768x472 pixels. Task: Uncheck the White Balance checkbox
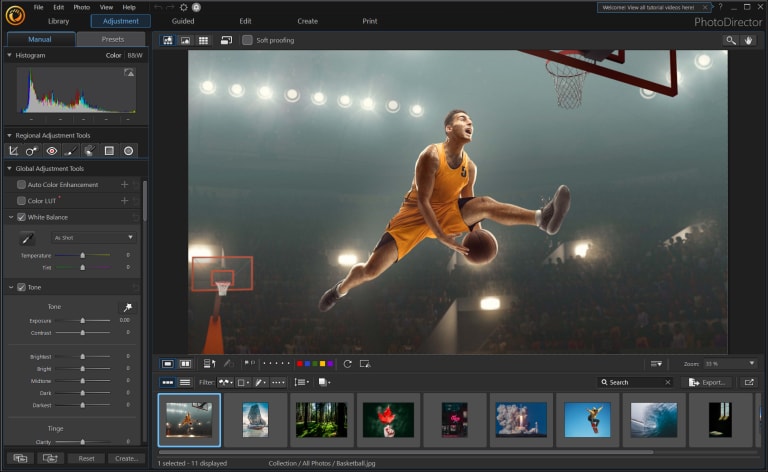click(22, 217)
